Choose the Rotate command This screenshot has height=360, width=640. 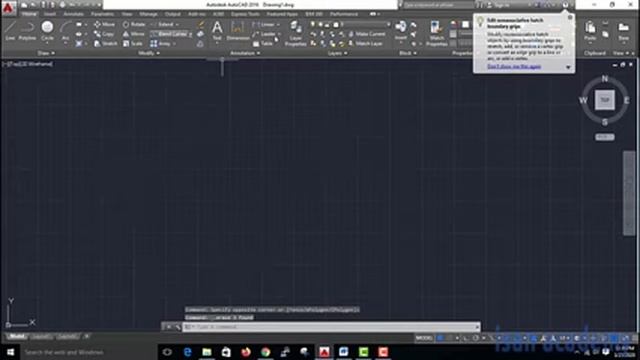[134, 24]
